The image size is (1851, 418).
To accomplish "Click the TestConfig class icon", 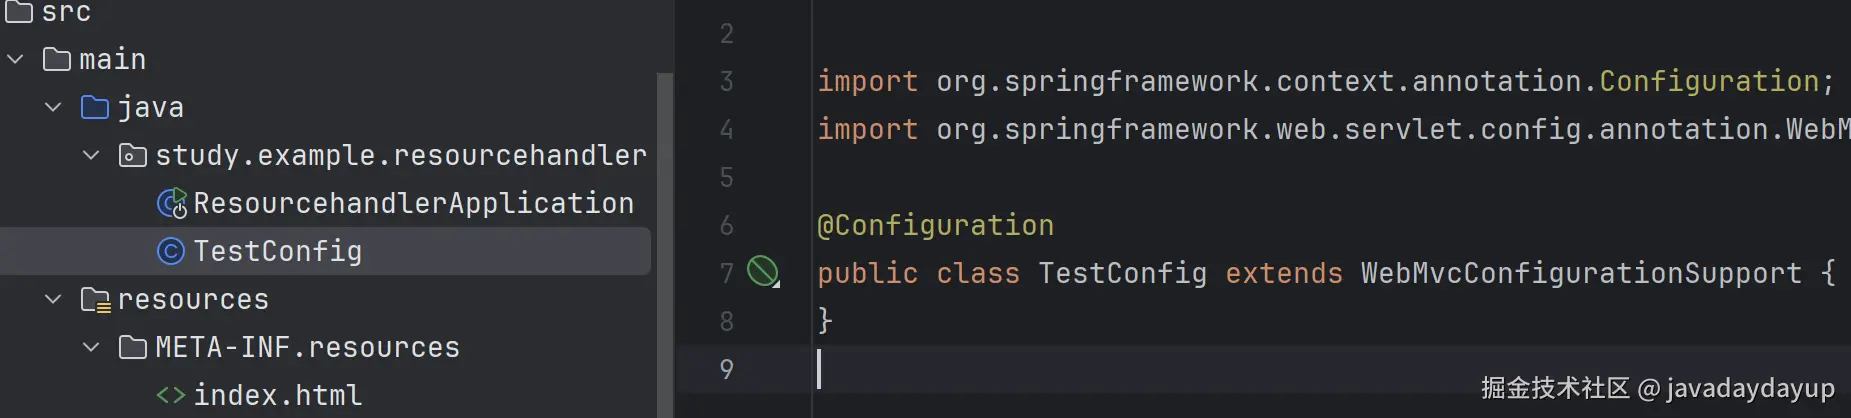I will pos(171,251).
